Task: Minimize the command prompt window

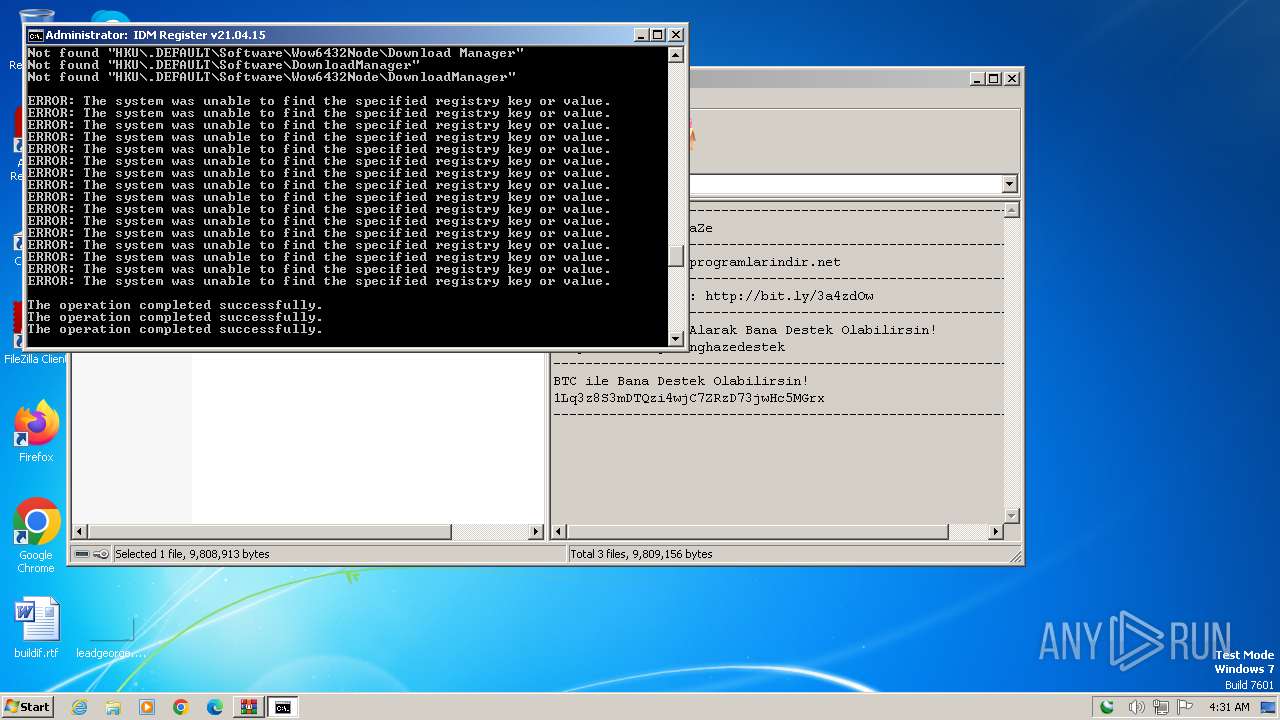Action: point(642,35)
